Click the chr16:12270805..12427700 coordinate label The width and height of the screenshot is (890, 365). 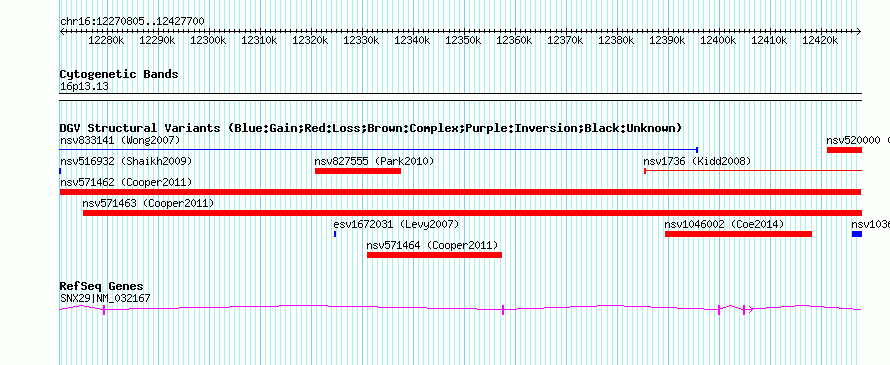132,22
